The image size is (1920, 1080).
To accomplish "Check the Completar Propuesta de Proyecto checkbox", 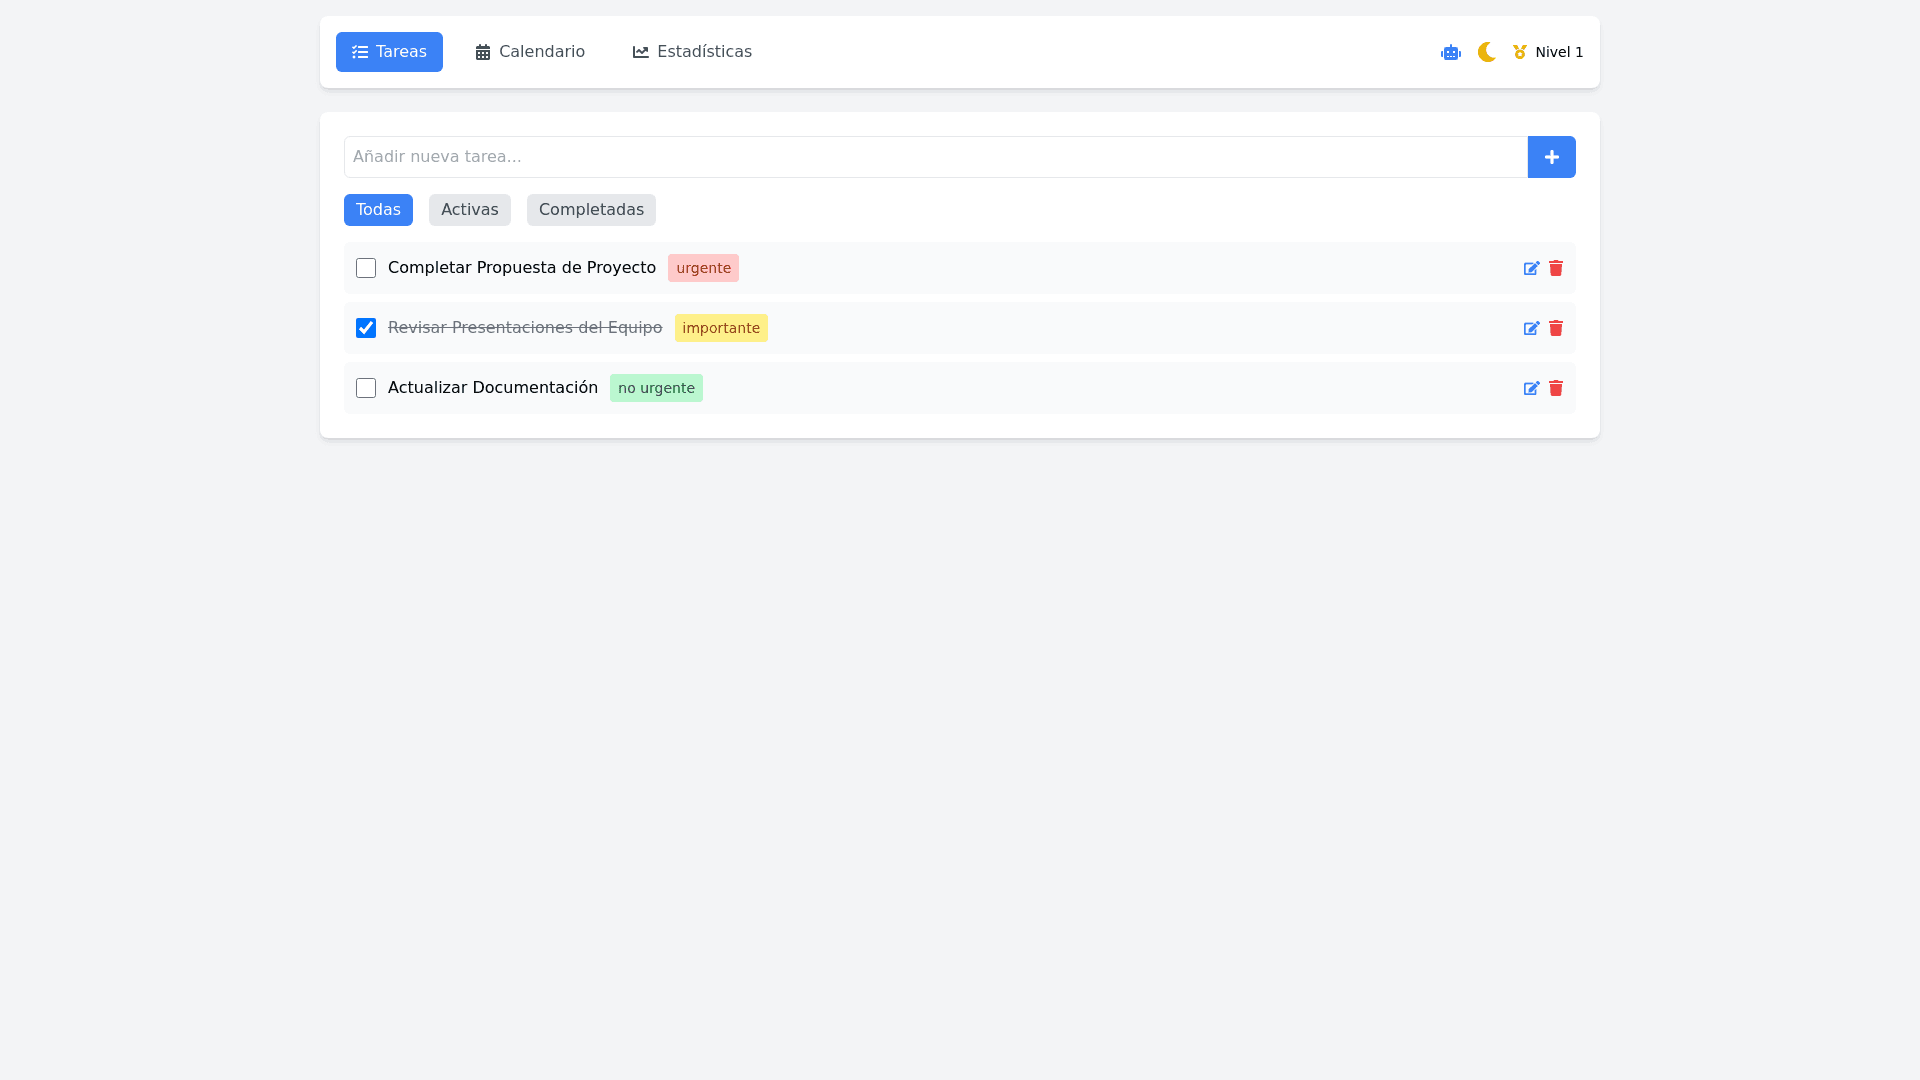I will pos(366,268).
